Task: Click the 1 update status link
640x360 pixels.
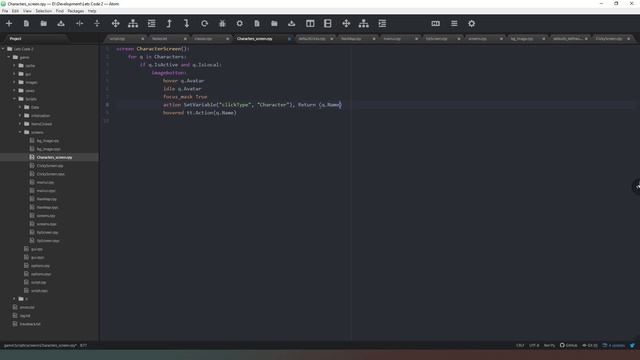Action: tap(614, 345)
